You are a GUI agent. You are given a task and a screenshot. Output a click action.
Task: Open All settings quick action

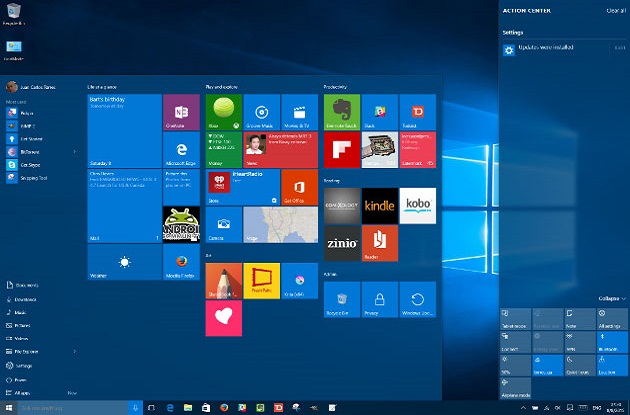pos(610,321)
